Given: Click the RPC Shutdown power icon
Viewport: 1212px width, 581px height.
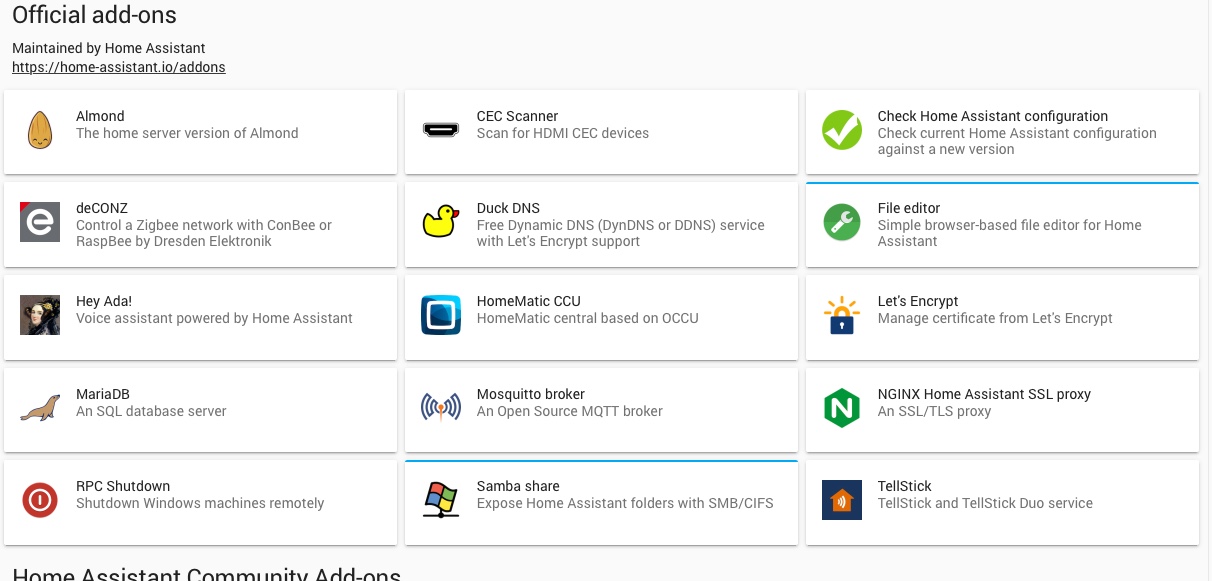Looking at the screenshot, I should (40, 500).
